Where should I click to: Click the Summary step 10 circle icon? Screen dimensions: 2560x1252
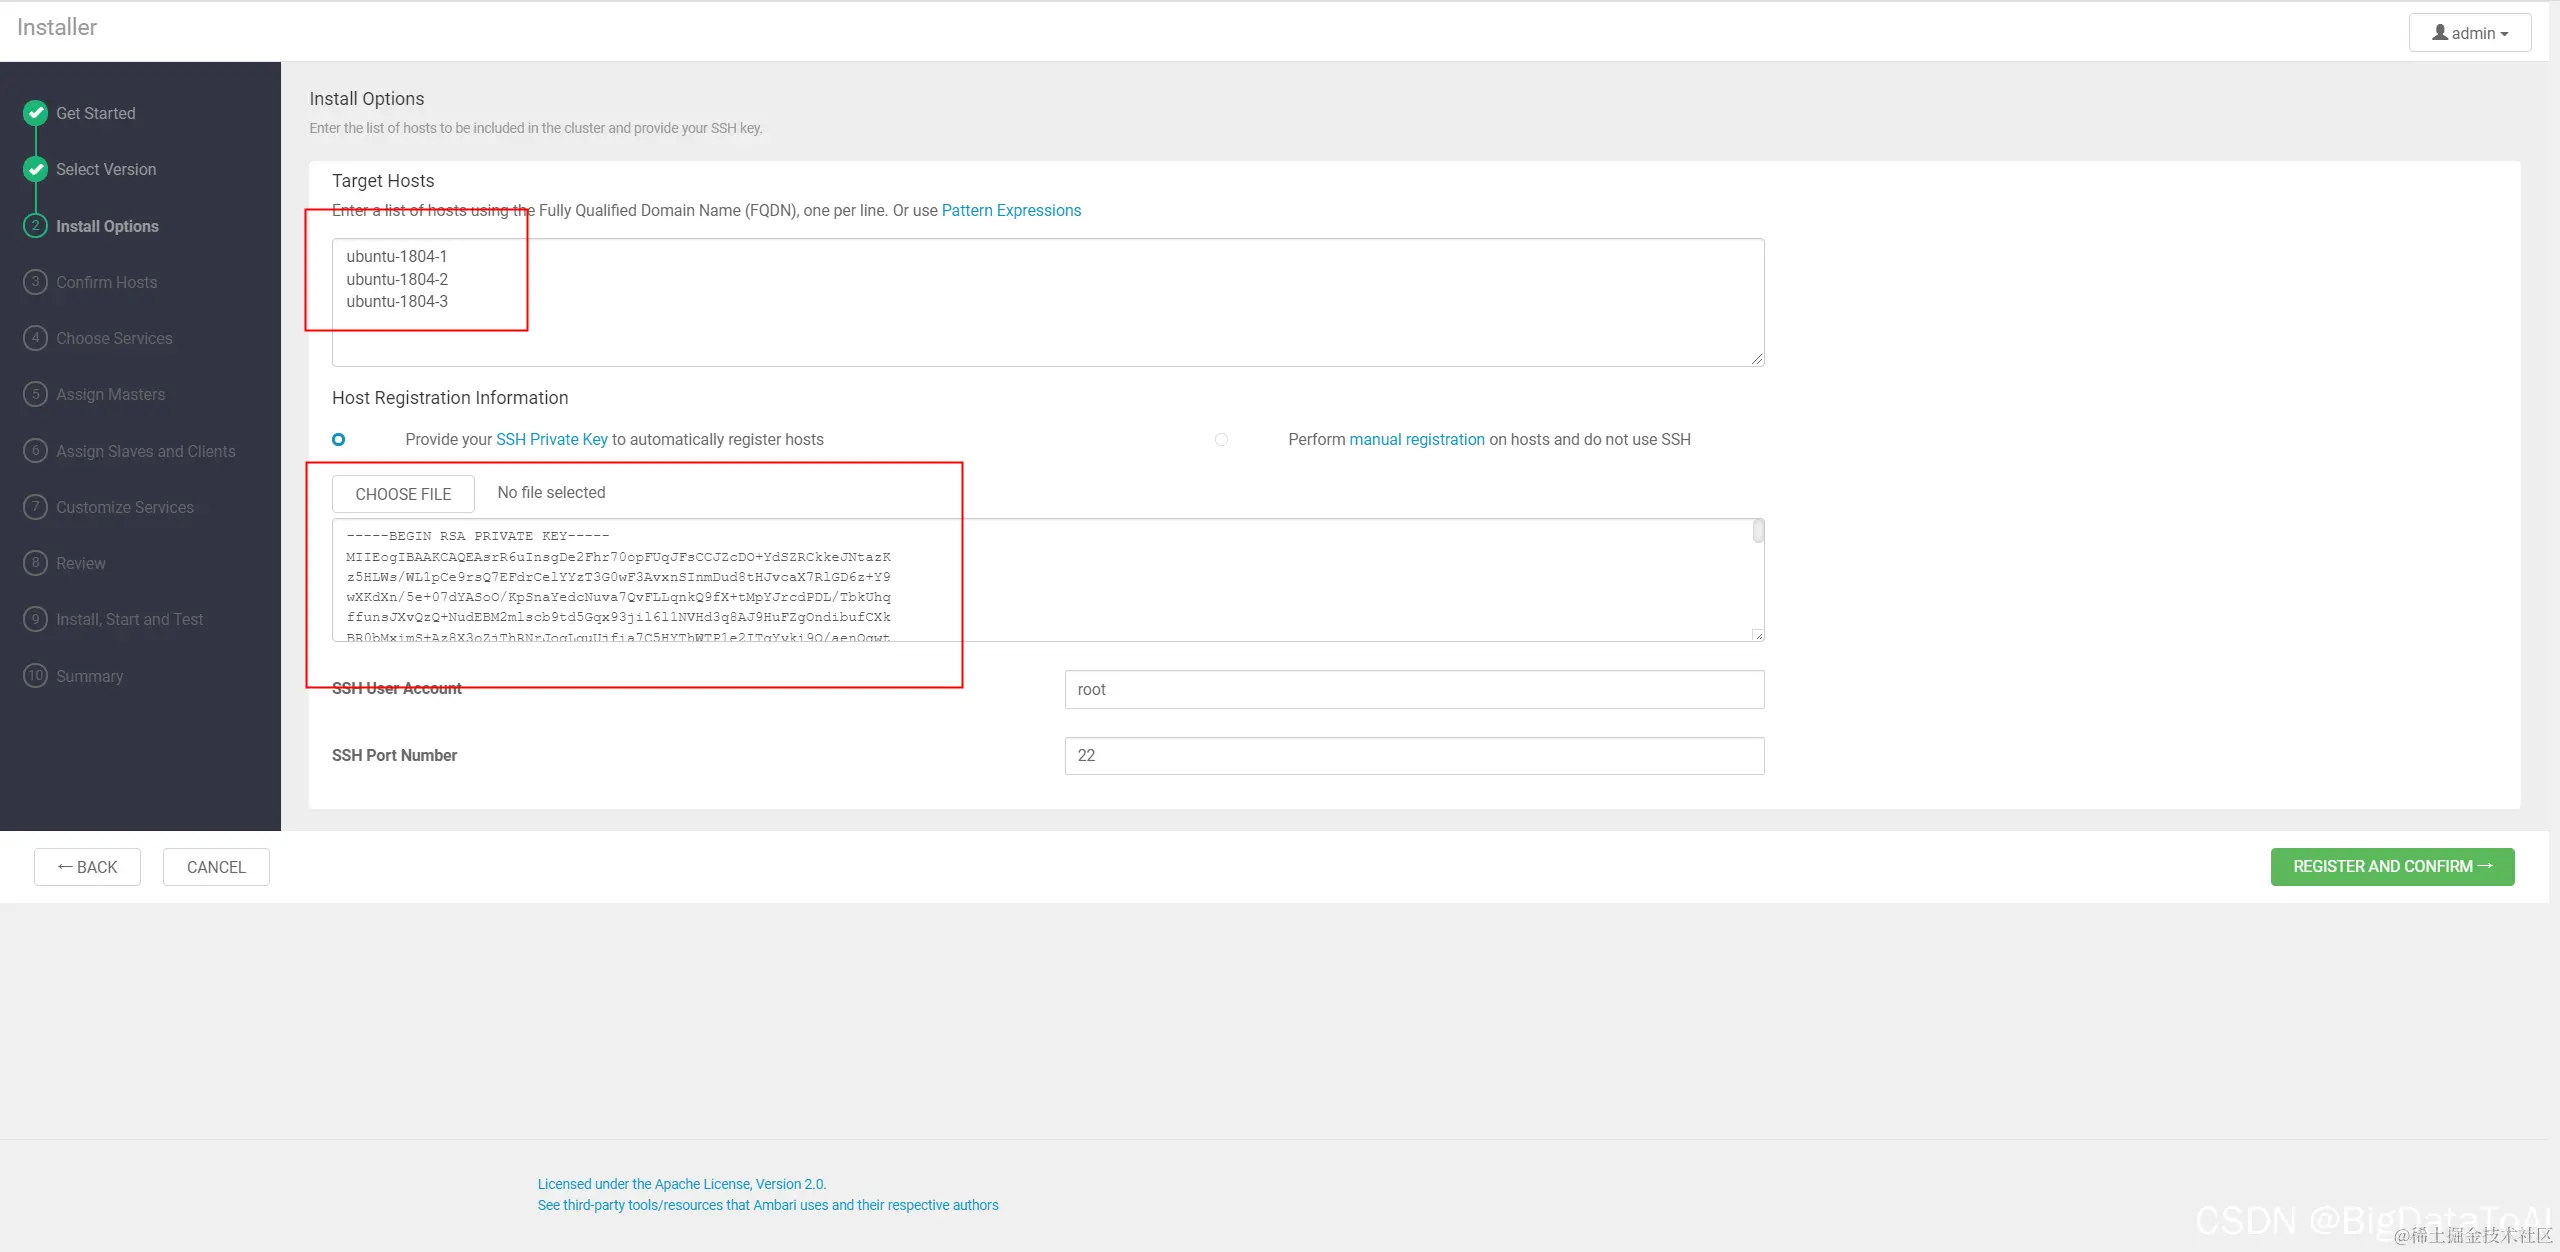coord(36,676)
